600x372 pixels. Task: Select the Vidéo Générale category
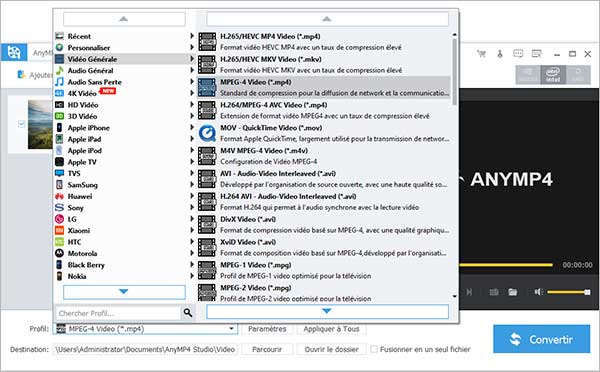[x=125, y=59]
